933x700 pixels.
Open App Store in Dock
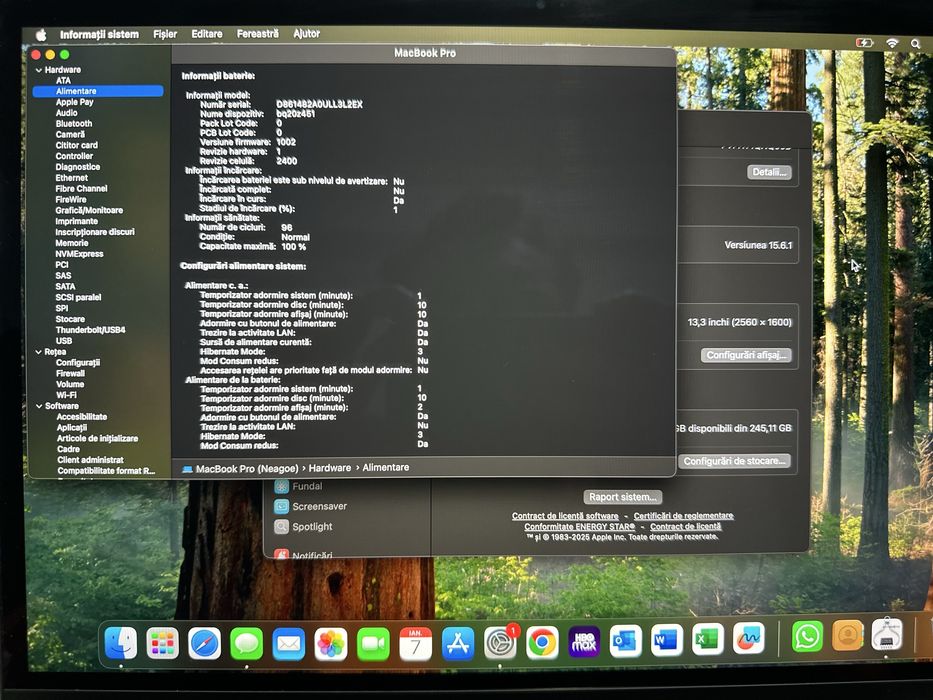[458, 643]
